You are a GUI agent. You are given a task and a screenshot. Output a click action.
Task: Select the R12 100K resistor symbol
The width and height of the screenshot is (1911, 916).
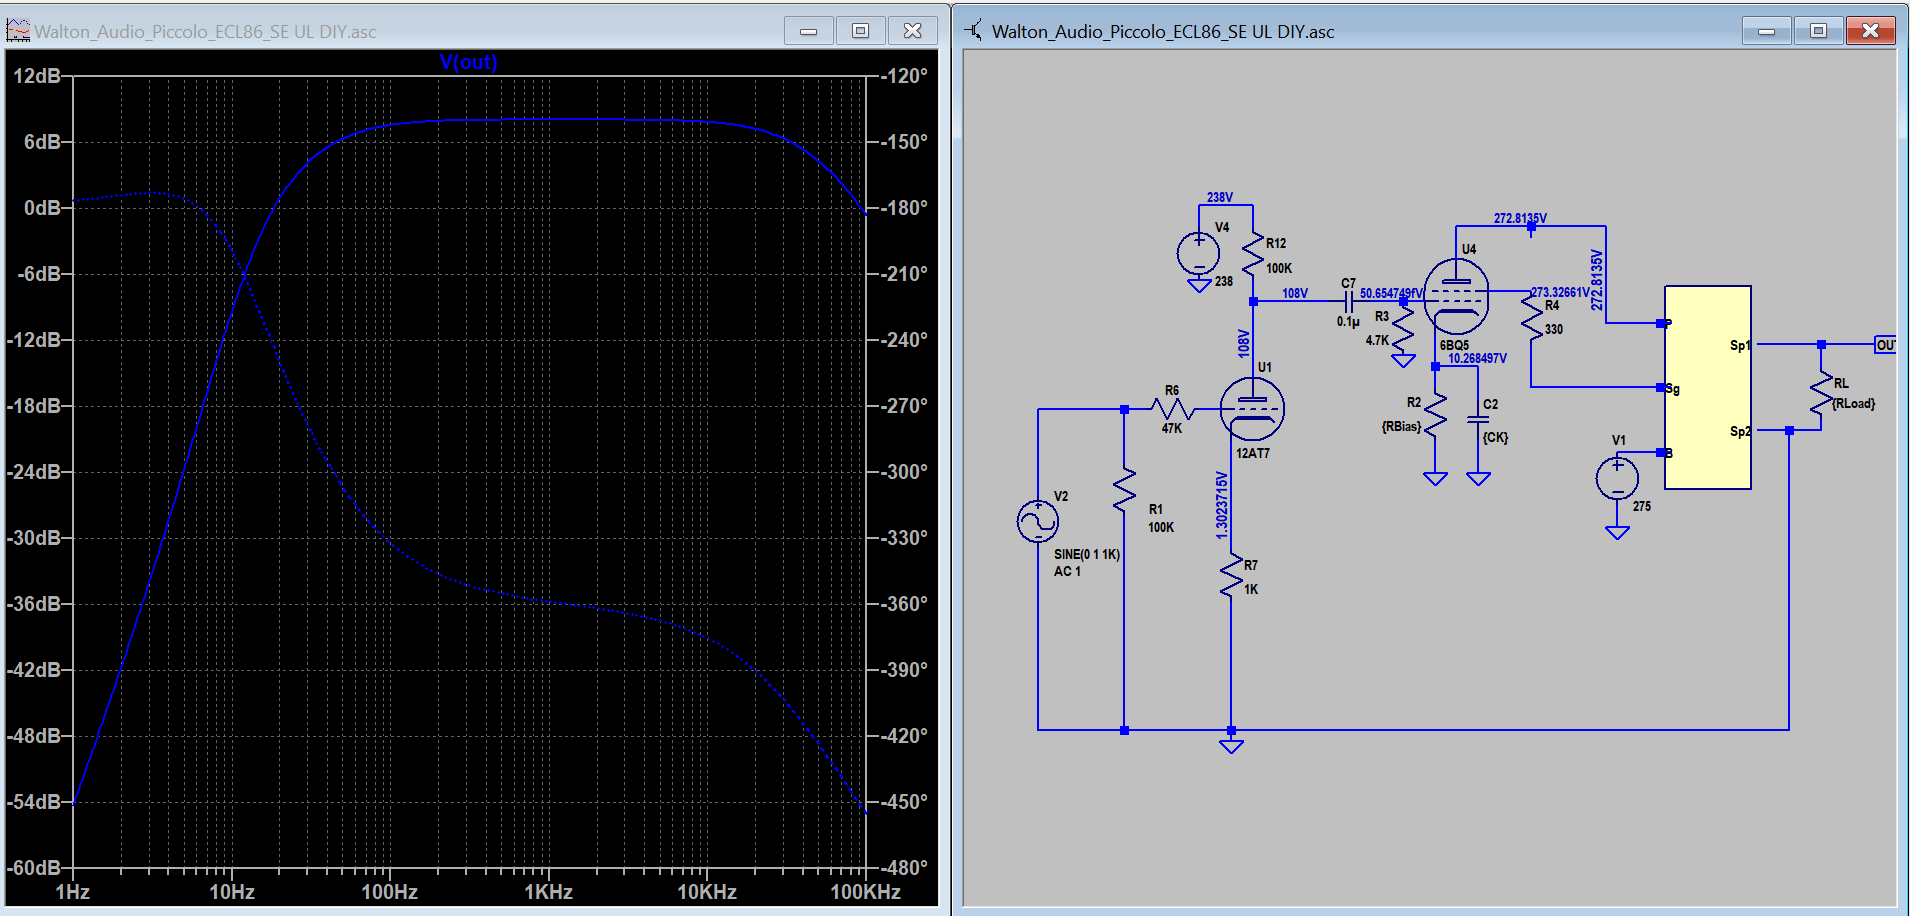tap(1253, 255)
